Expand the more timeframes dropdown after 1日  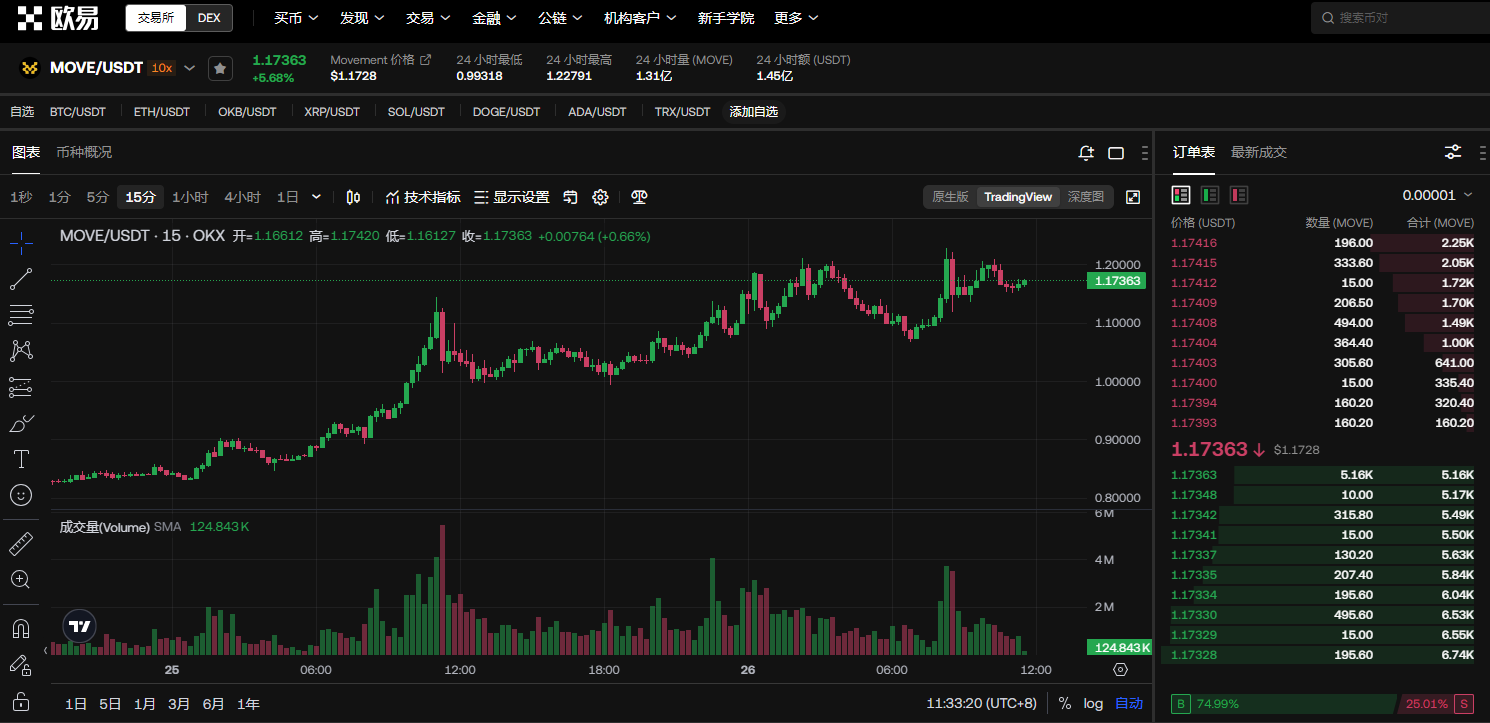coord(317,197)
